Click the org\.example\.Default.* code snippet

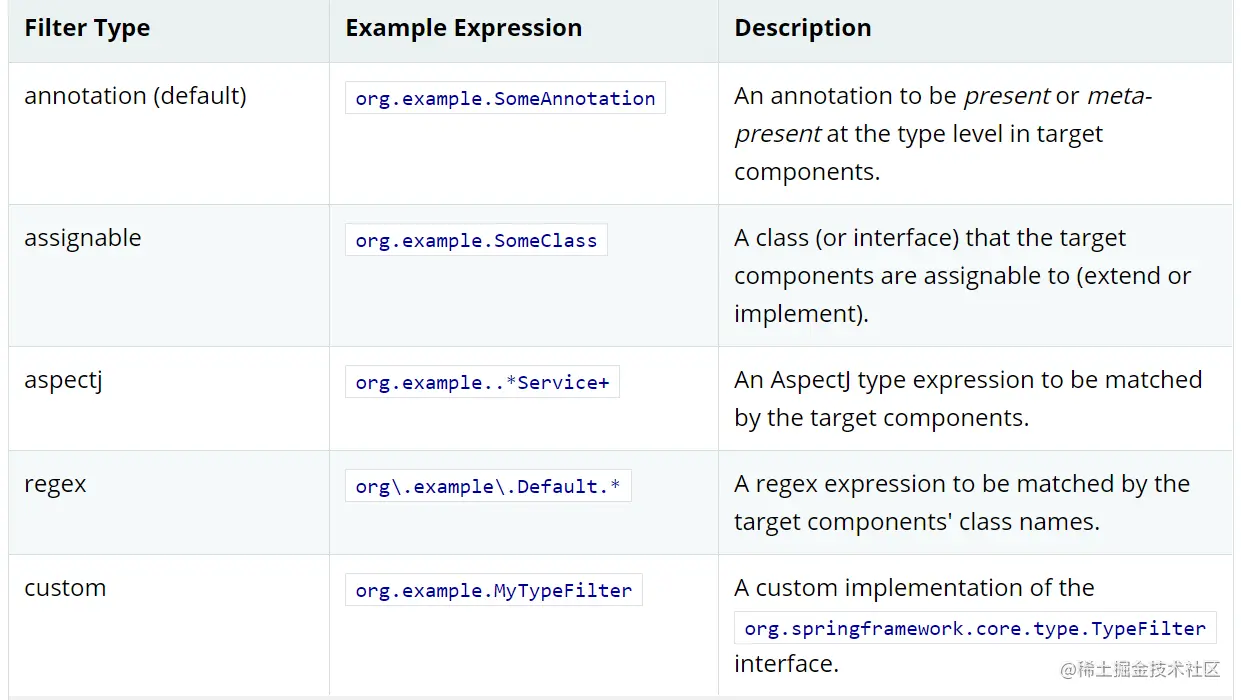(x=488, y=486)
